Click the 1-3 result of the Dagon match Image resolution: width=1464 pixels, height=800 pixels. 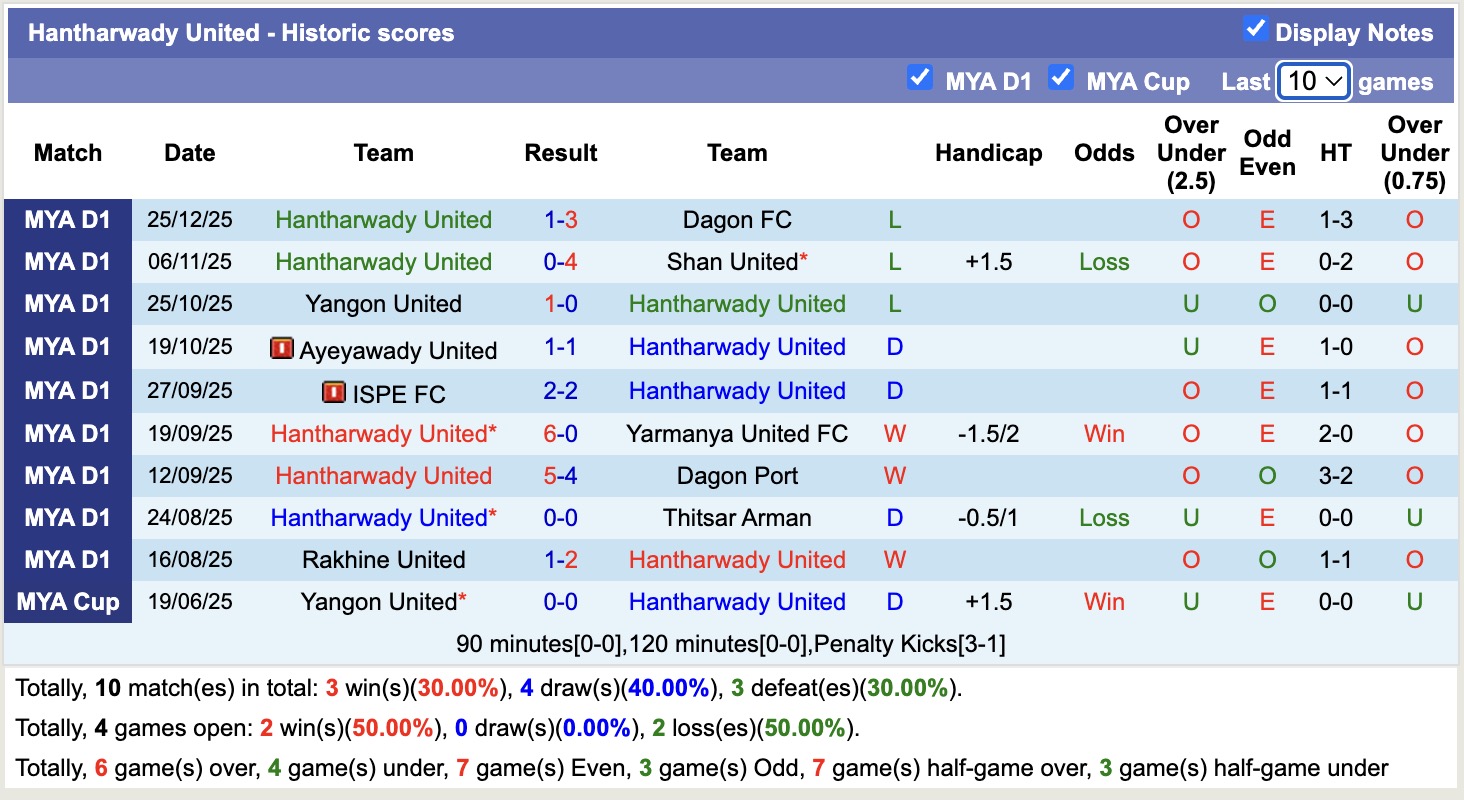(x=561, y=220)
